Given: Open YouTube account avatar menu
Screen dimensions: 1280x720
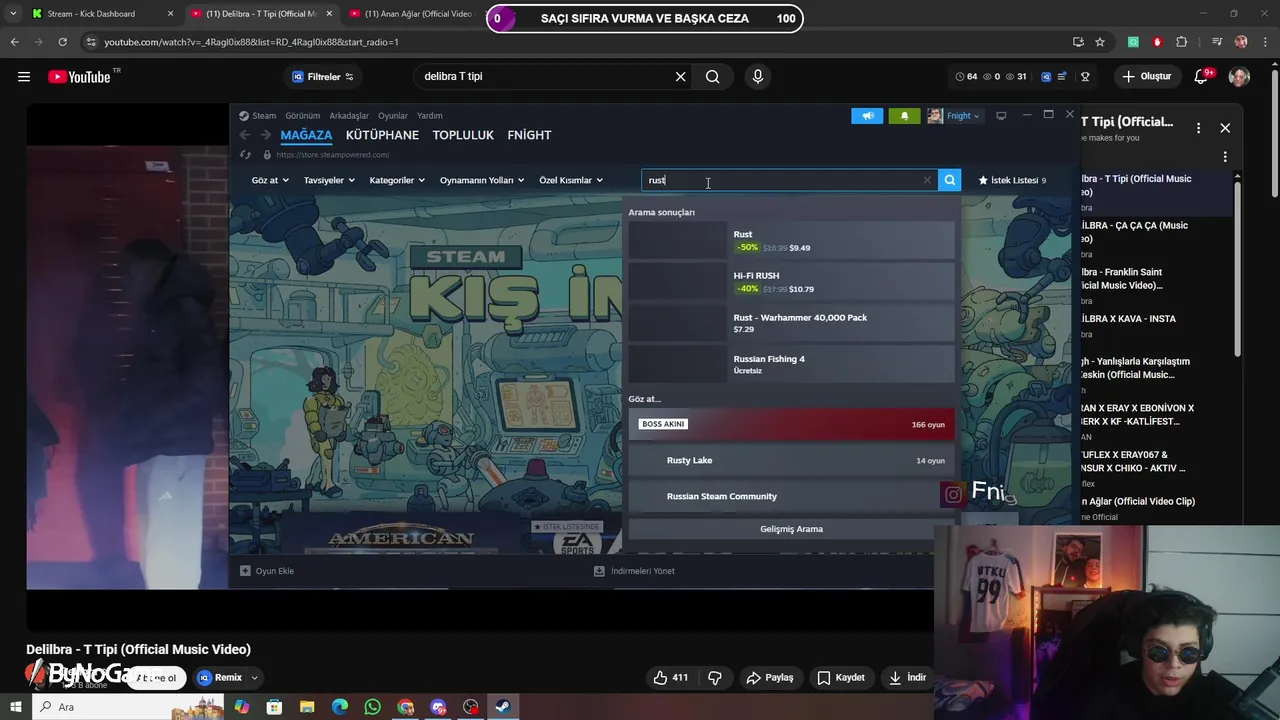Looking at the screenshot, I should click(x=1239, y=77).
